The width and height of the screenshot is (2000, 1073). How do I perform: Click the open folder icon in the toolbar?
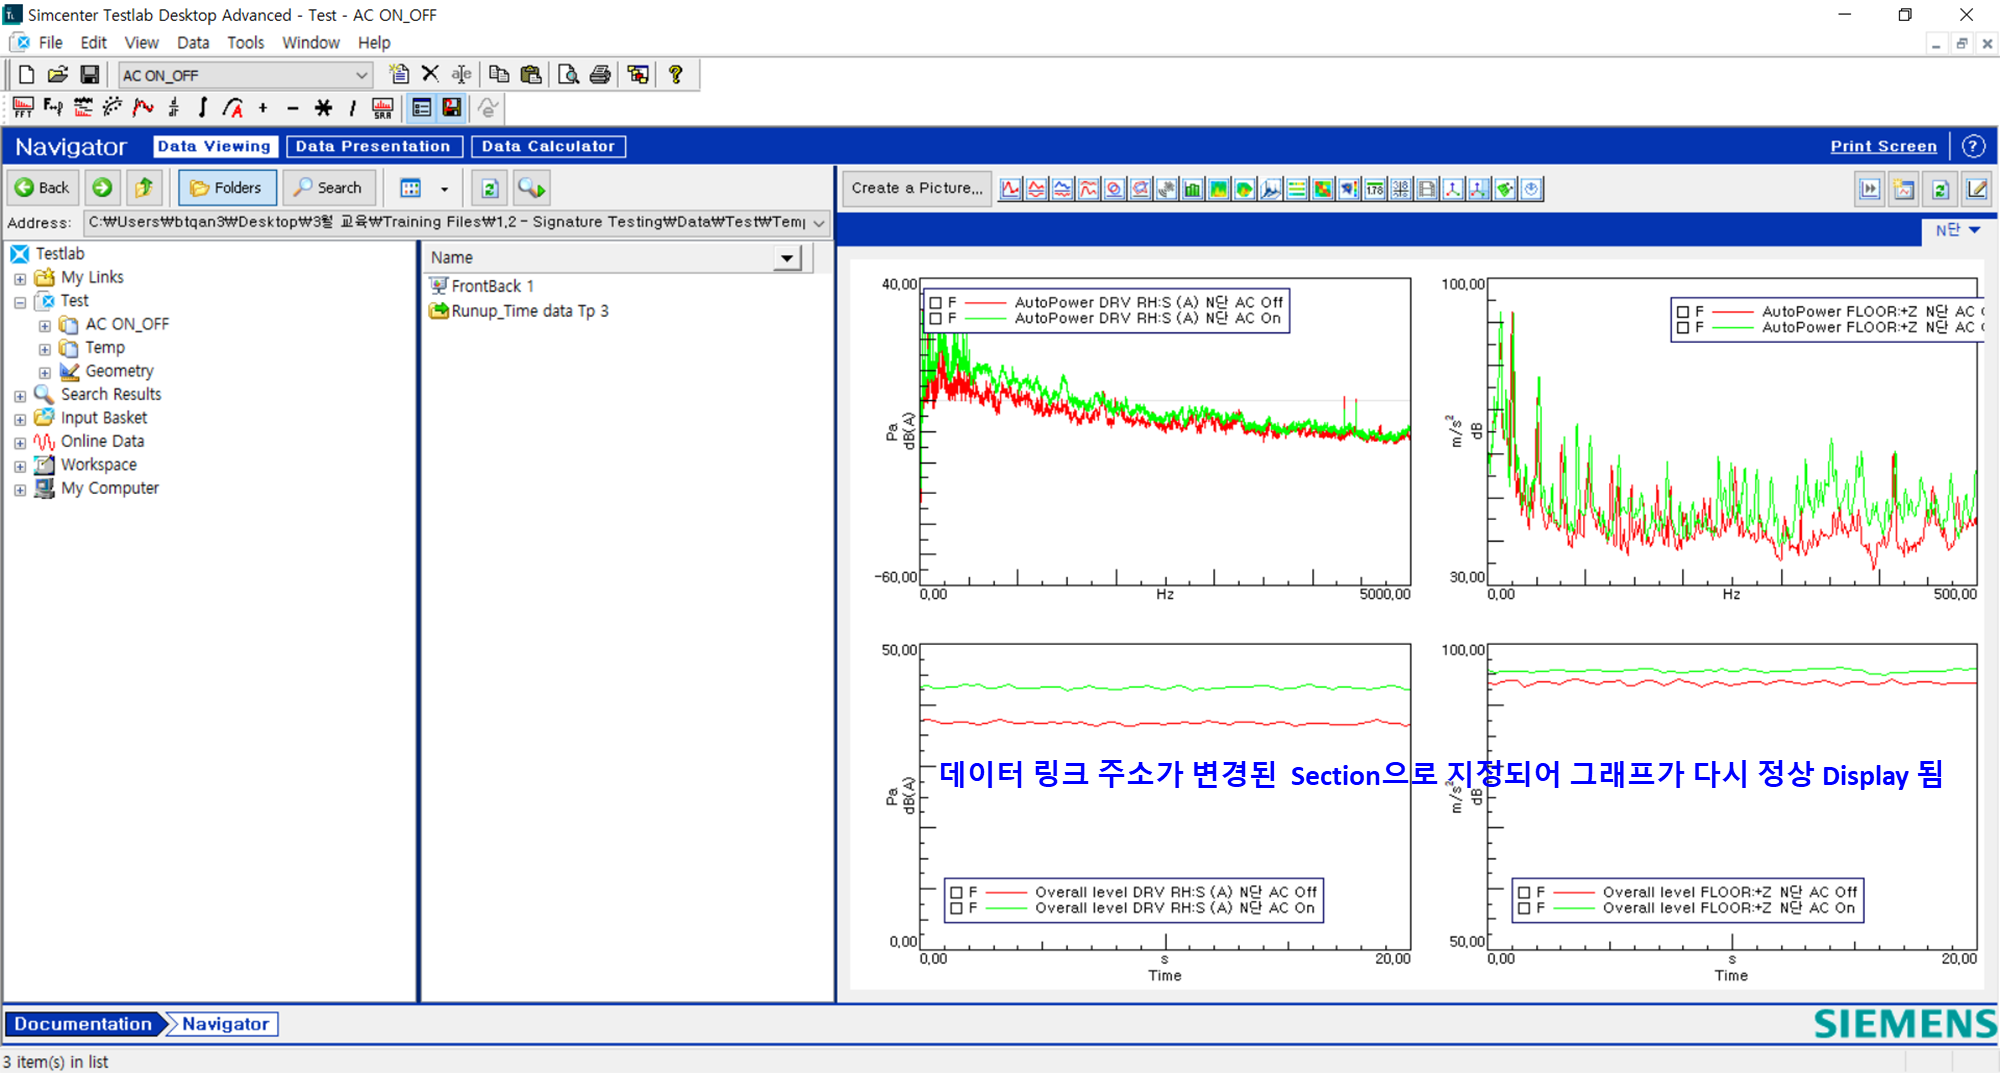58,74
